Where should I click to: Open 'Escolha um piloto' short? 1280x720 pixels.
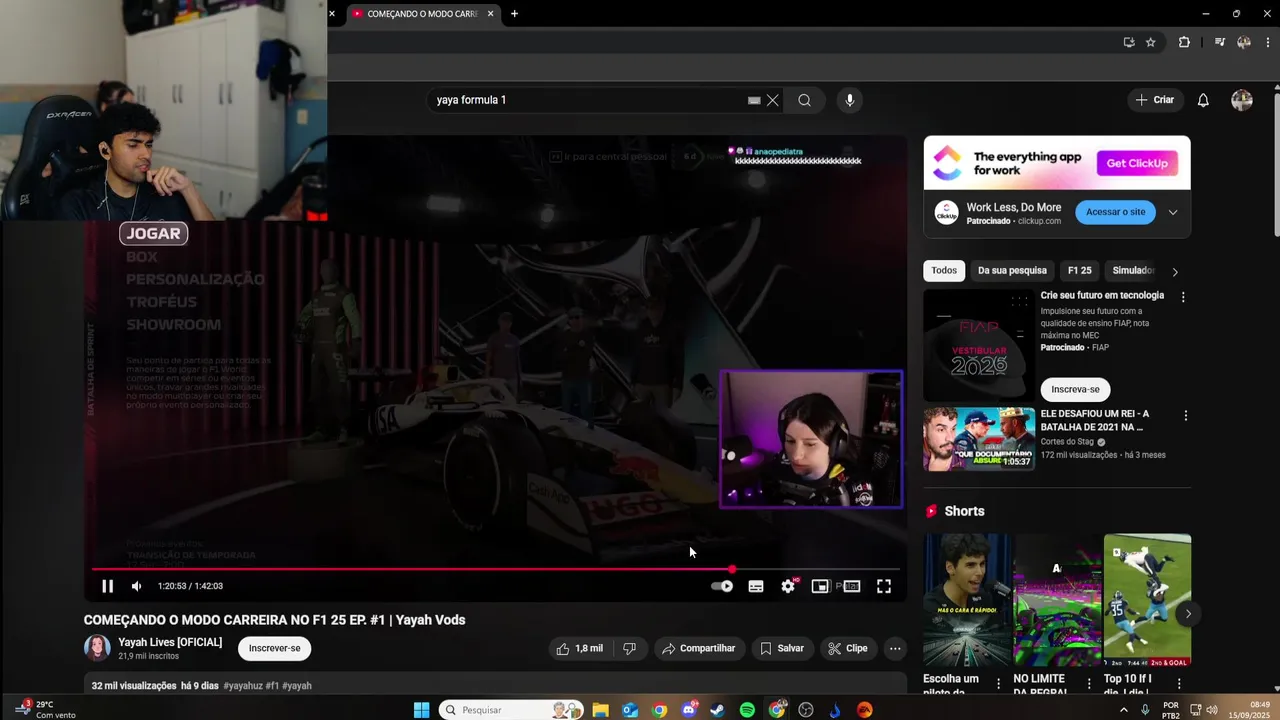(967, 600)
